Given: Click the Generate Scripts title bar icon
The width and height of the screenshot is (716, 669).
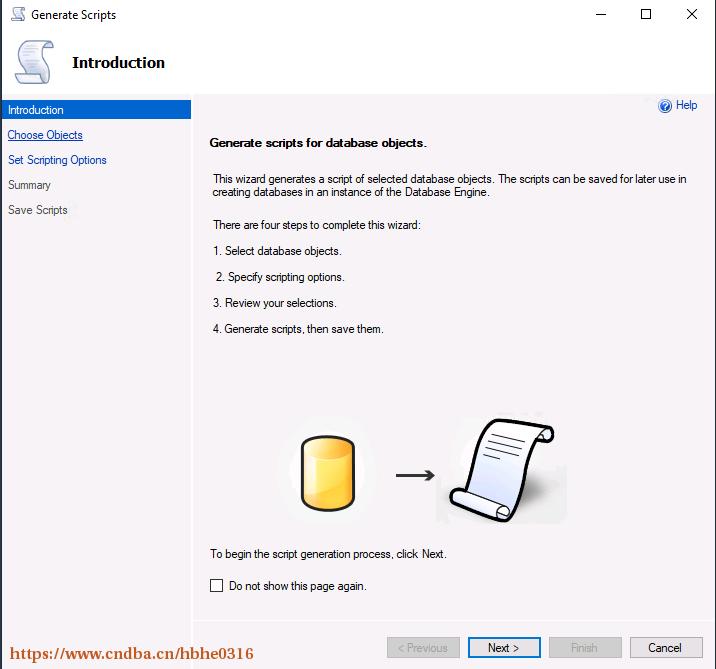Looking at the screenshot, I should [18, 14].
